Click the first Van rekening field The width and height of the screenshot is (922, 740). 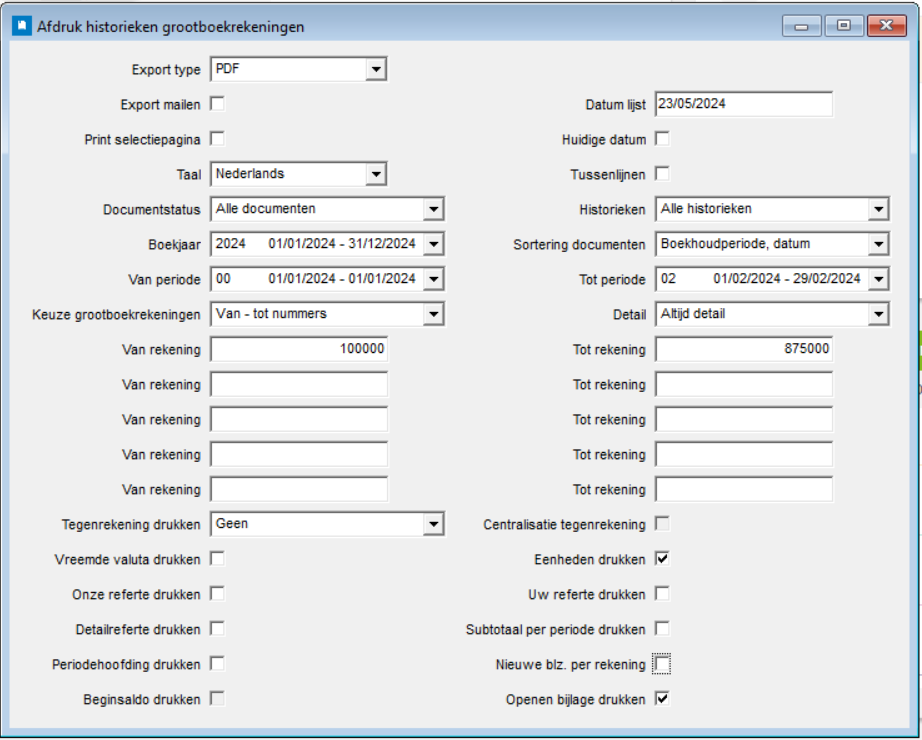299,349
